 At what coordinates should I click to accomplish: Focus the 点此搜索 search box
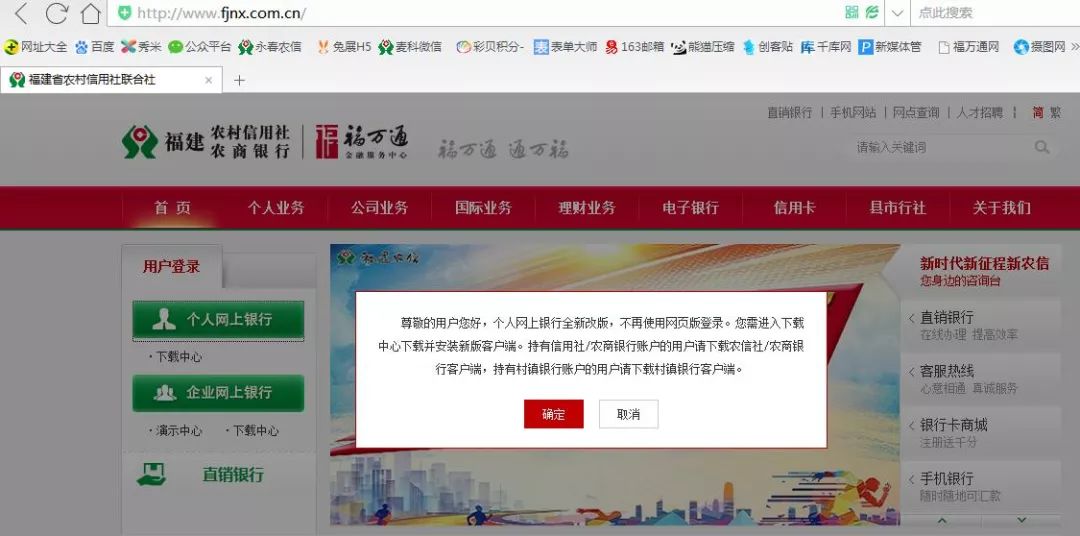995,12
